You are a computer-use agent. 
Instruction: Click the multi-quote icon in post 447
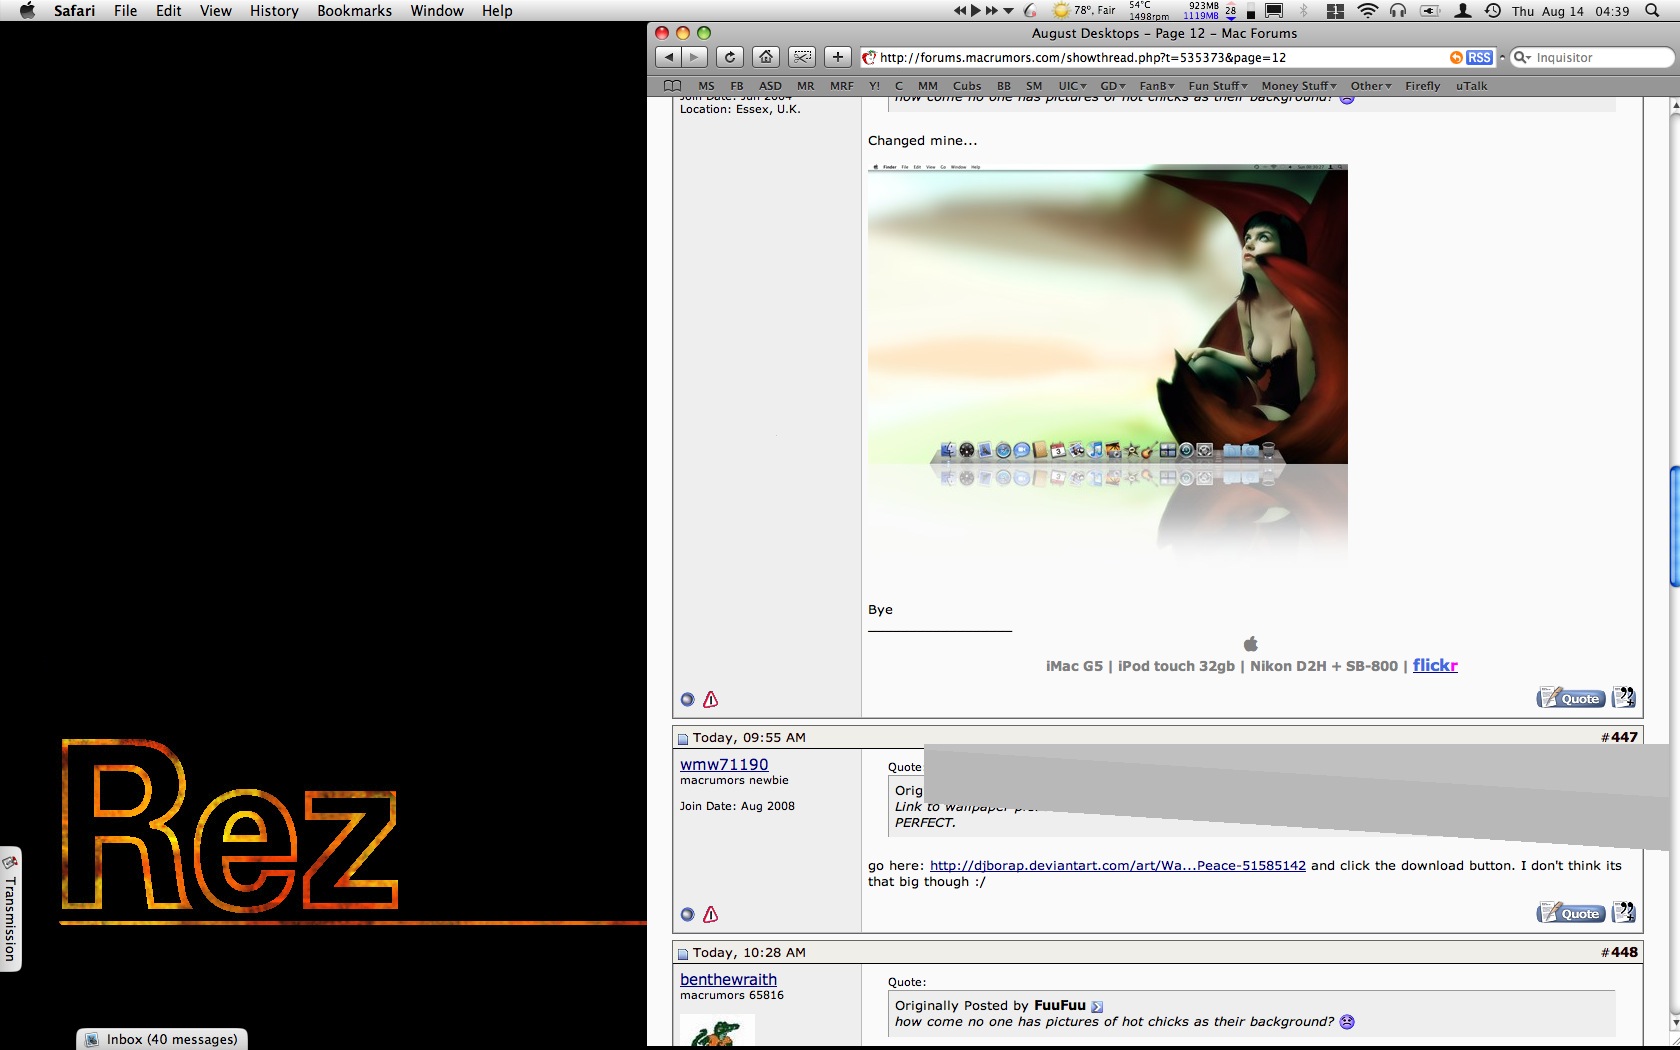1624,913
